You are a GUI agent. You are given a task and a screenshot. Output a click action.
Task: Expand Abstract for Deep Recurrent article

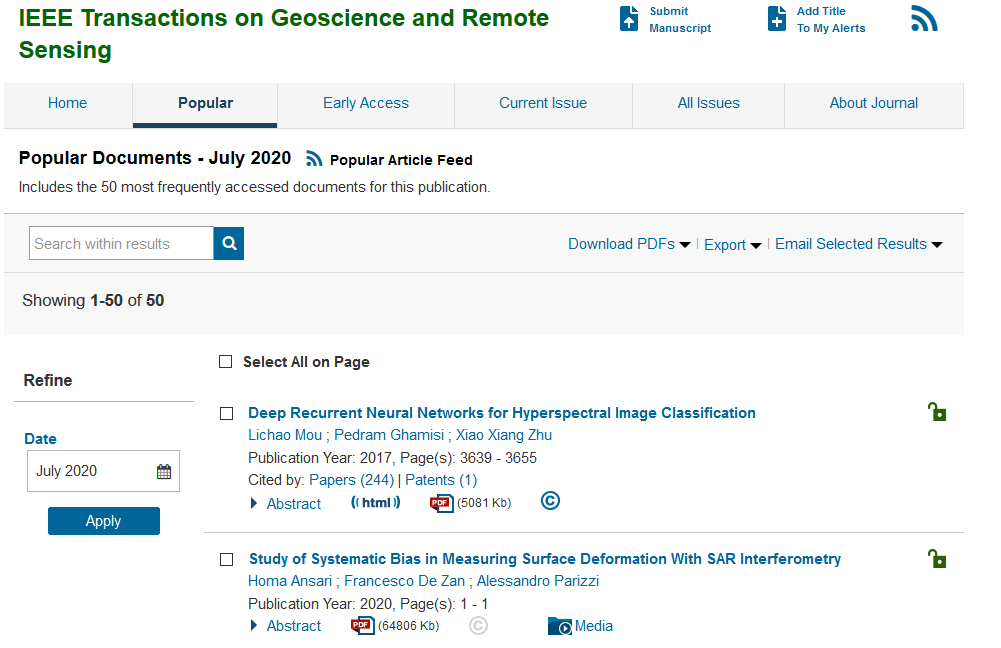point(286,504)
